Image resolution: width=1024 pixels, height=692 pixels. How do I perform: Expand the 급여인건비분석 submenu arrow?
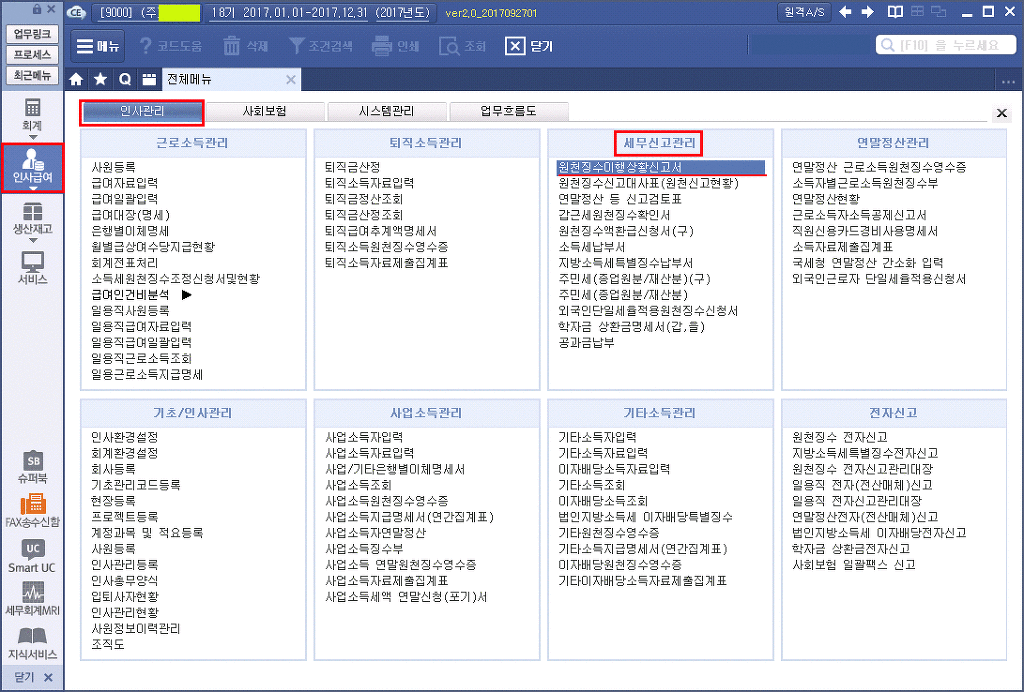187,295
